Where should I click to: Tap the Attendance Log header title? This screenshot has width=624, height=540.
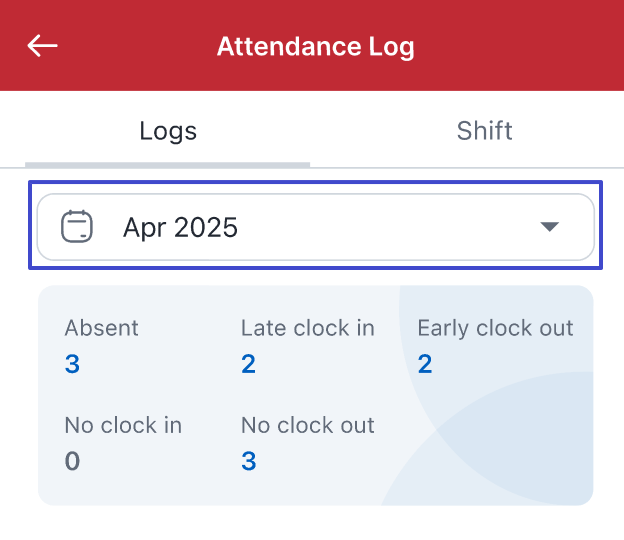pyautogui.click(x=315, y=46)
